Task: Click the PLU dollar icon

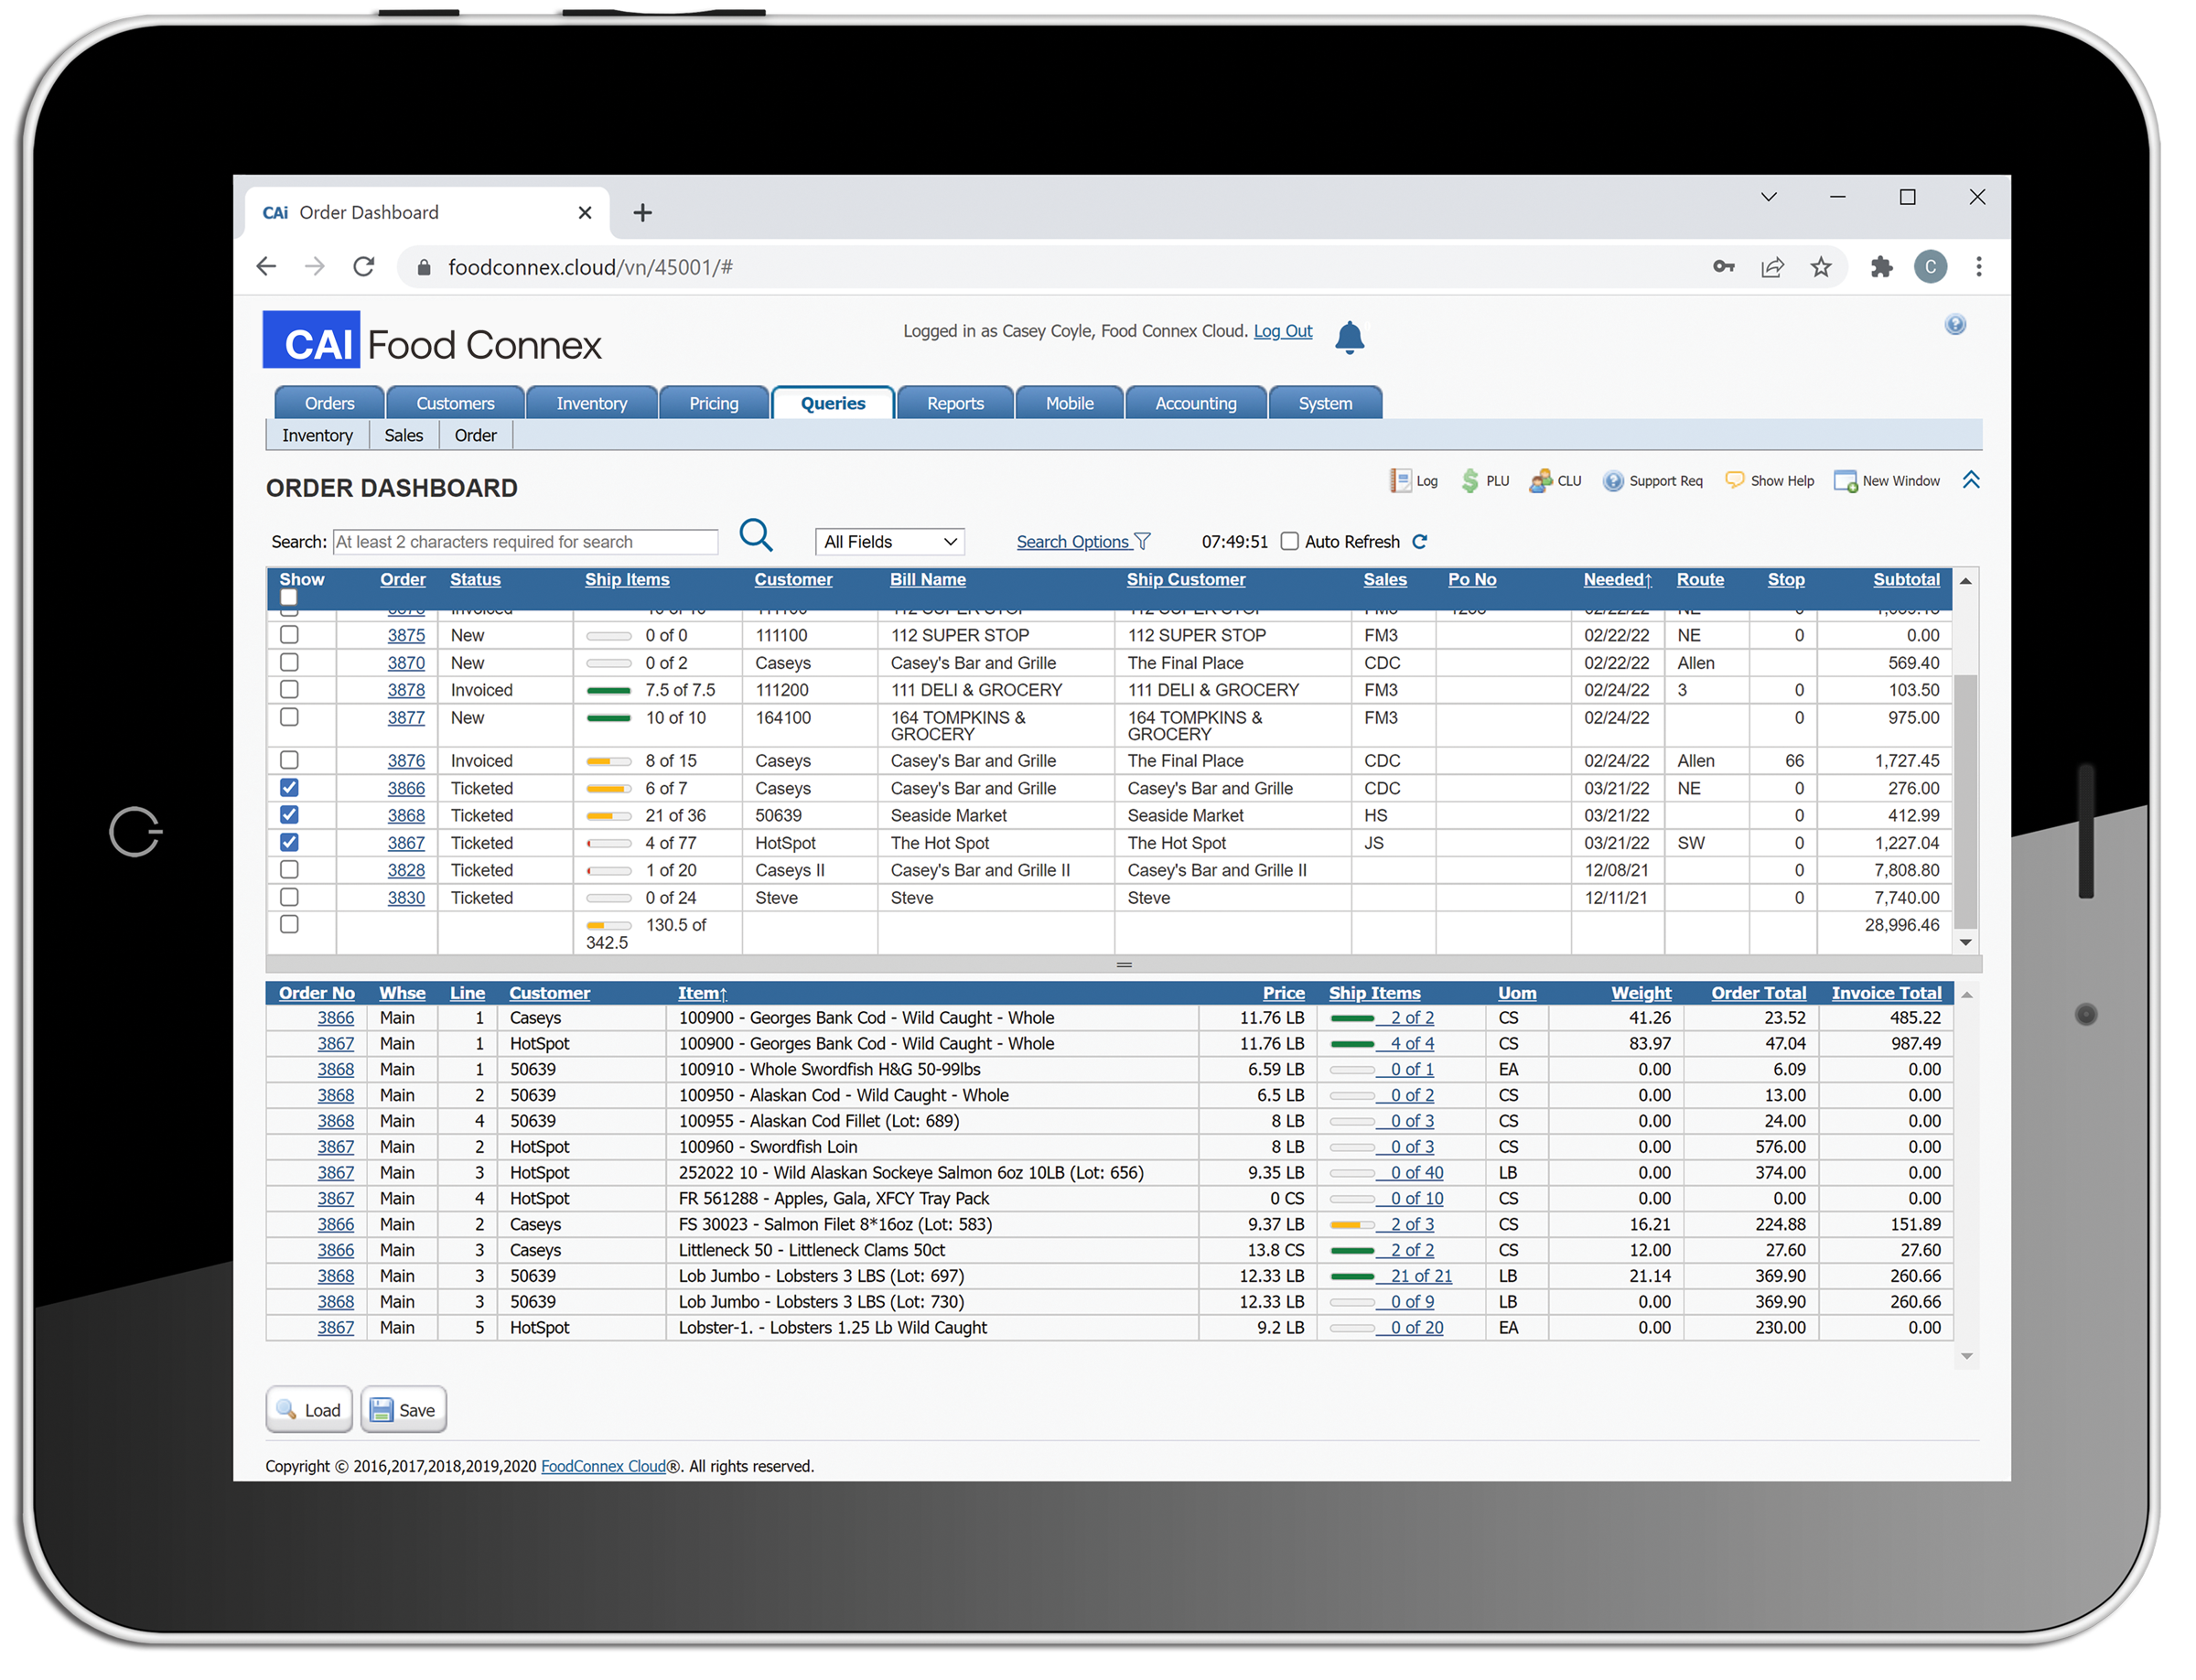Action: click(x=1469, y=481)
